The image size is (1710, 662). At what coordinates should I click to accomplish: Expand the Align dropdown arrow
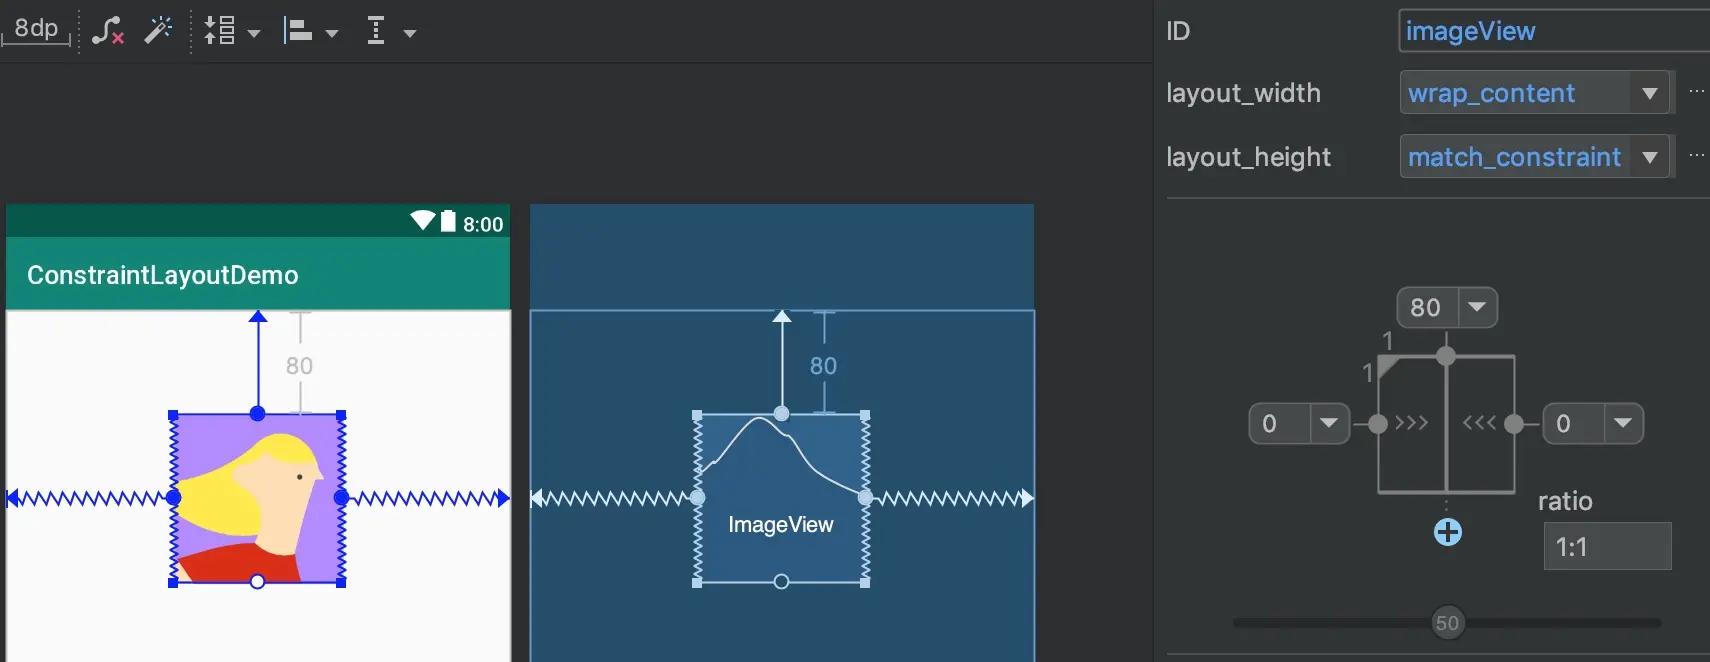332,33
